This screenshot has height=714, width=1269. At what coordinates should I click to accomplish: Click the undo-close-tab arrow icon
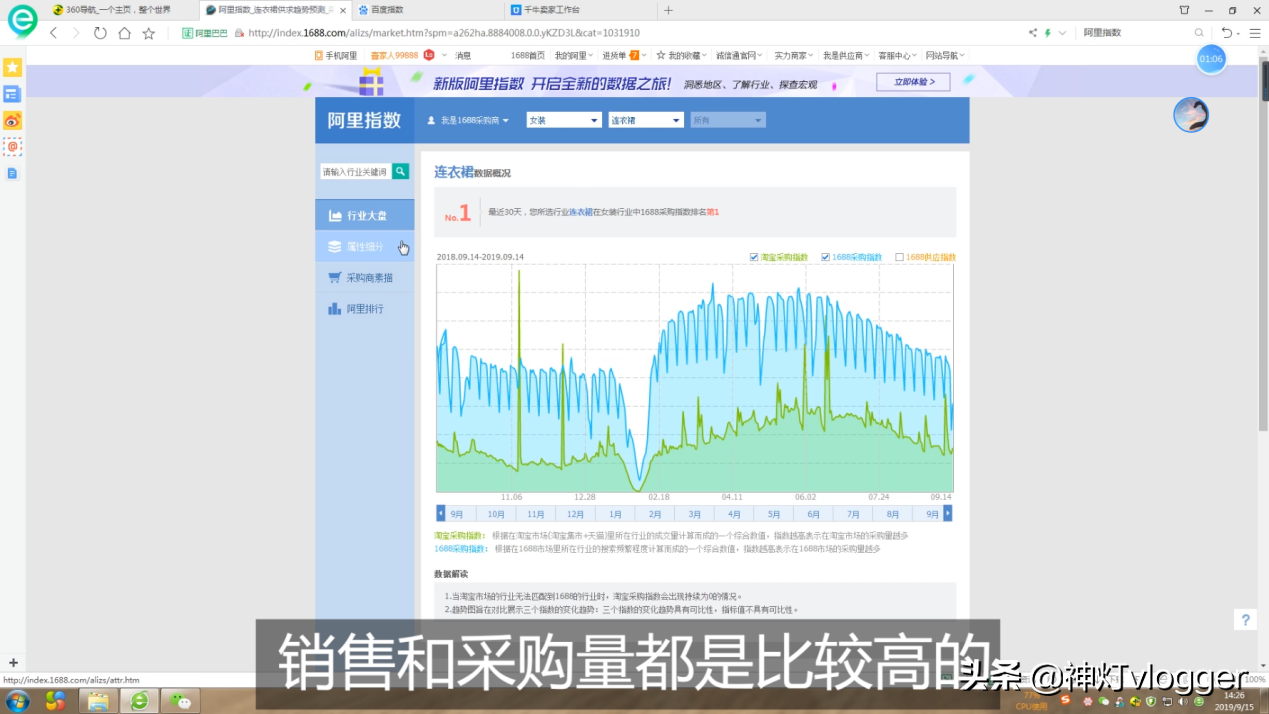pyautogui.click(x=1227, y=33)
